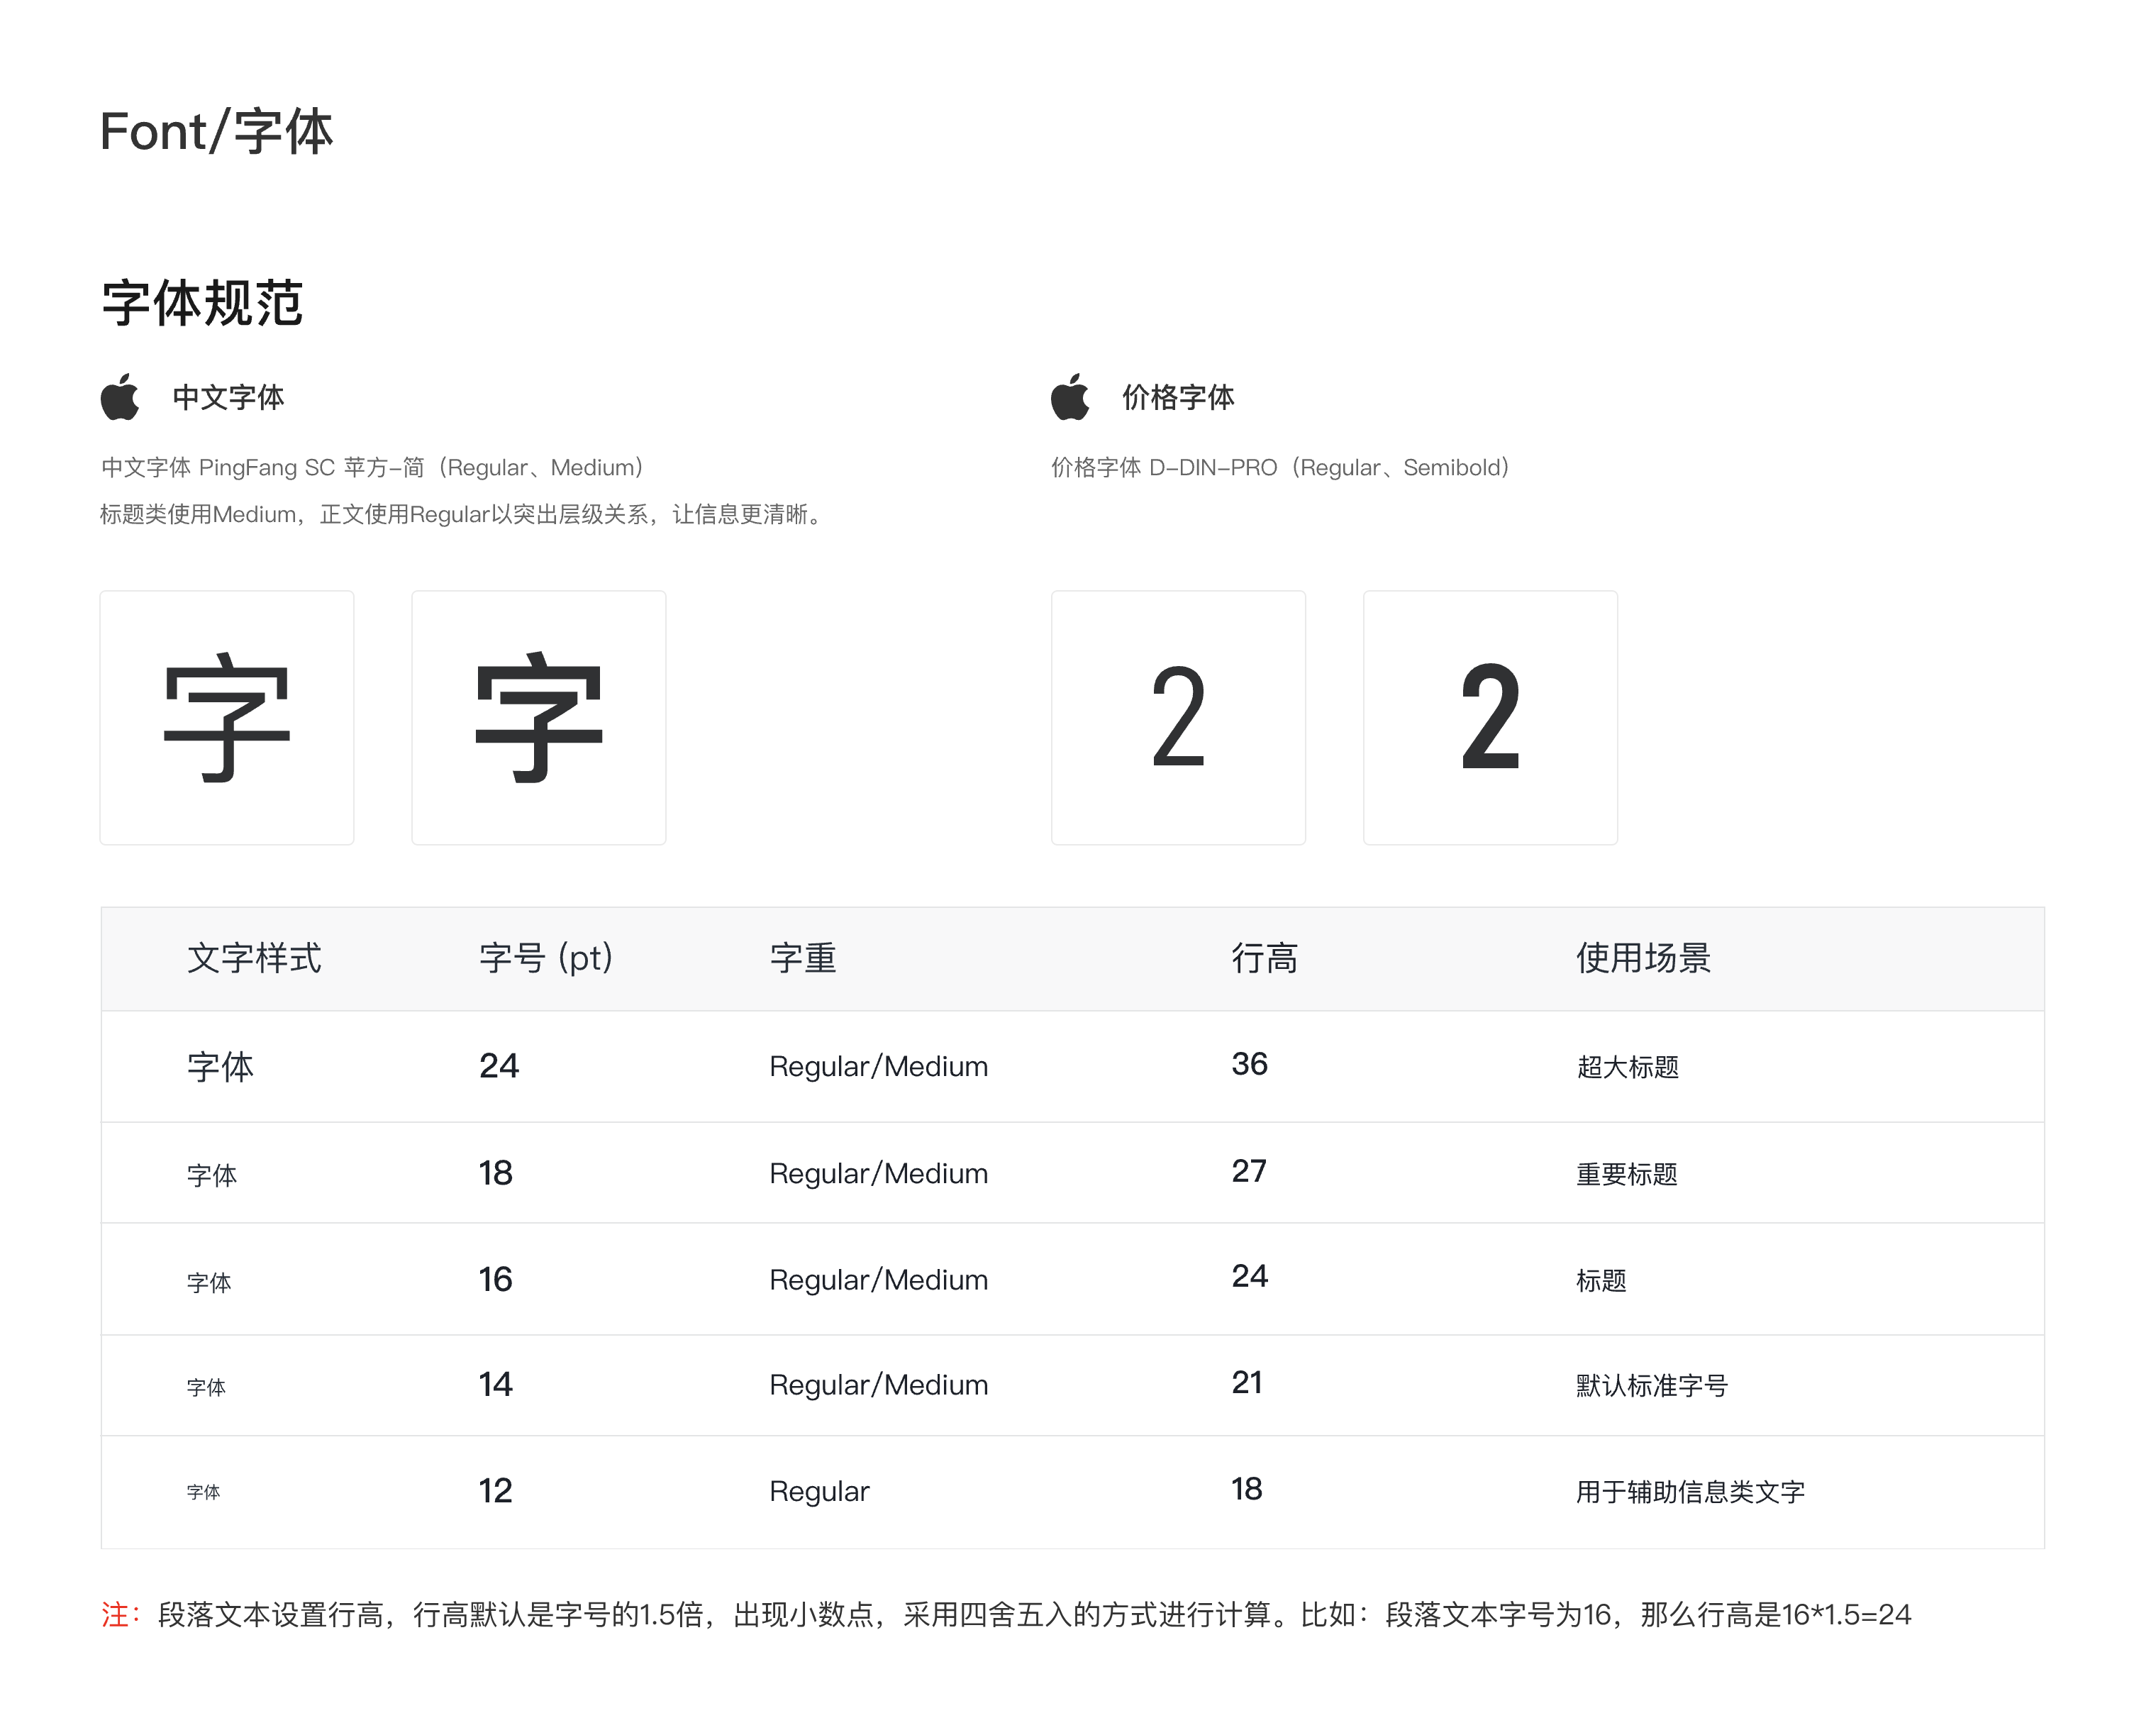Click the line height value 21
The width and height of the screenshot is (2156, 1718).
[1247, 1383]
